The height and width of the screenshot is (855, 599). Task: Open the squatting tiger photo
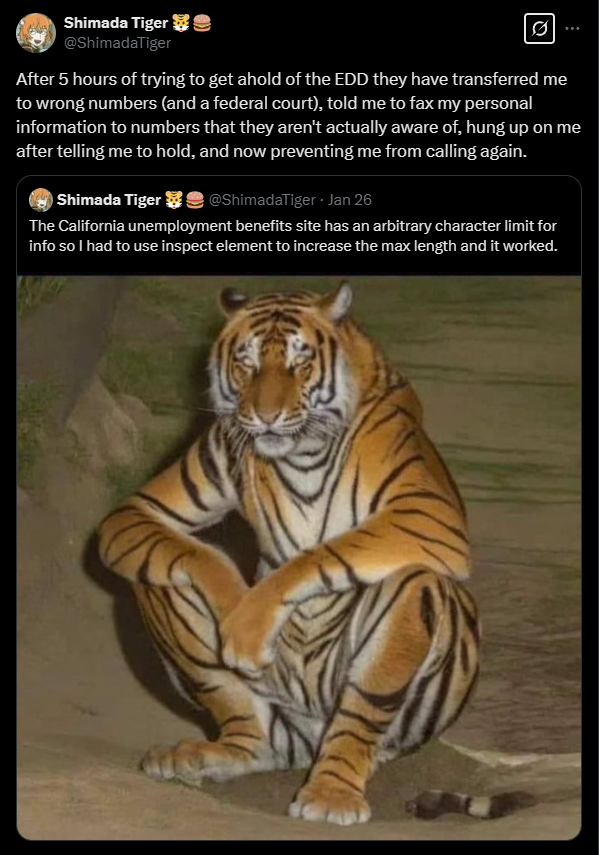(299, 557)
